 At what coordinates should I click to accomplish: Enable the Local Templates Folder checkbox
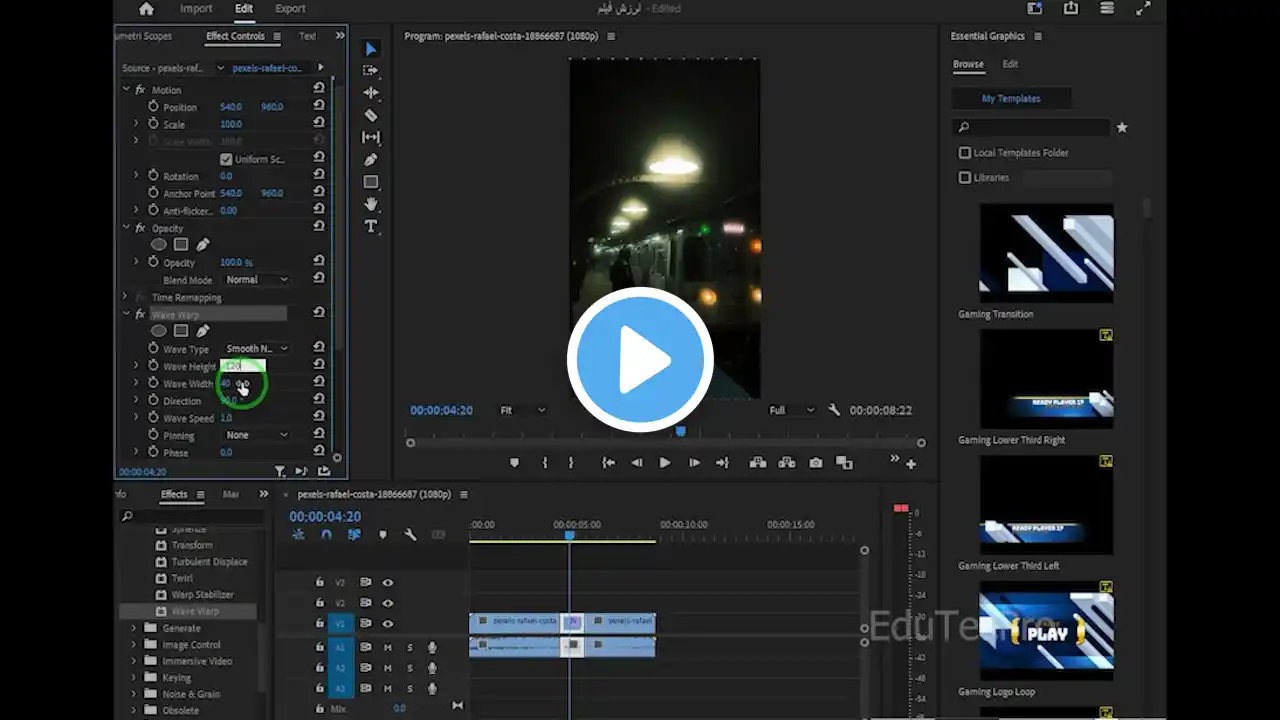pos(965,153)
